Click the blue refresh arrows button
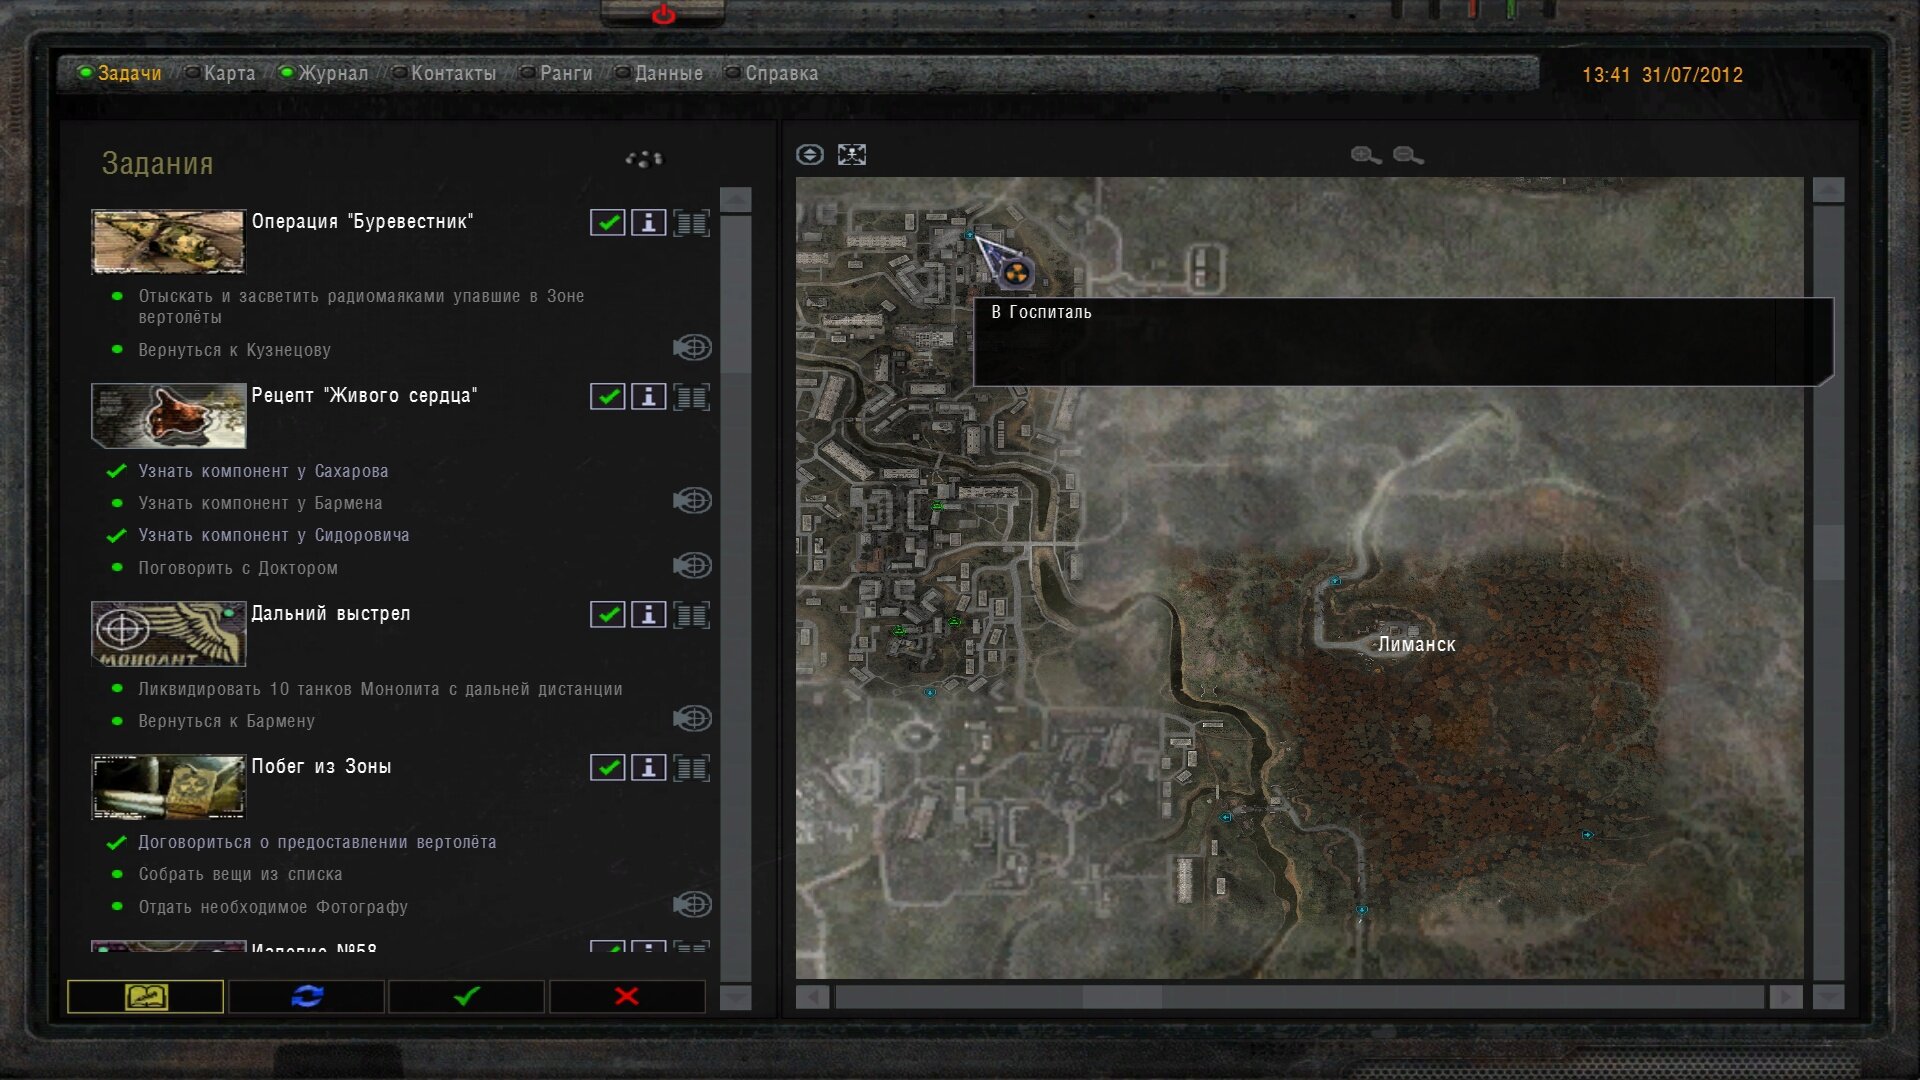The width and height of the screenshot is (1920, 1080). 307,996
